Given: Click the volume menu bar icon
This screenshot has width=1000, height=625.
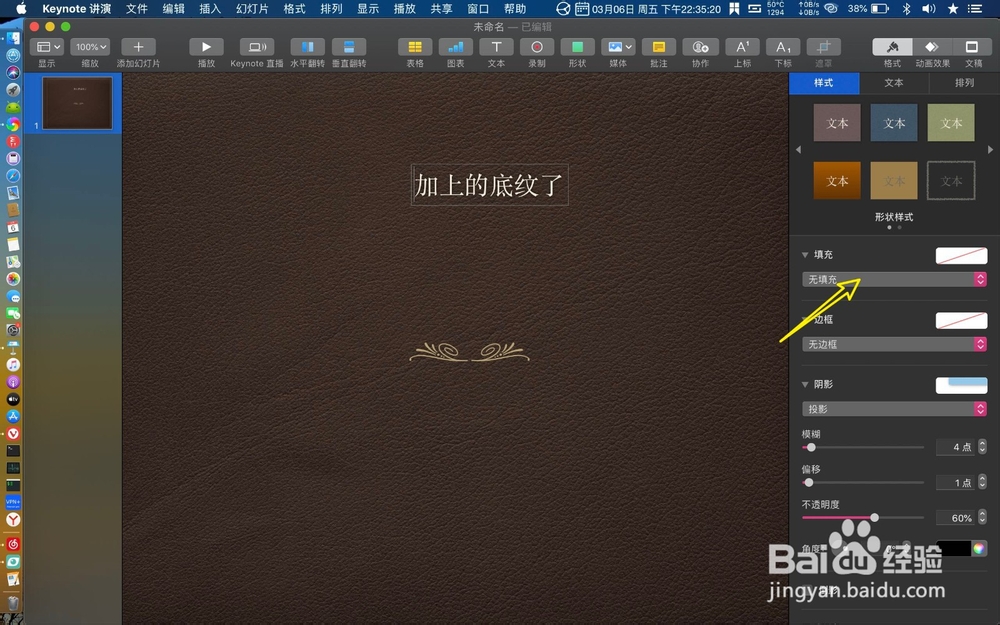Looking at the screenshot, I should (x=929, y=9).
